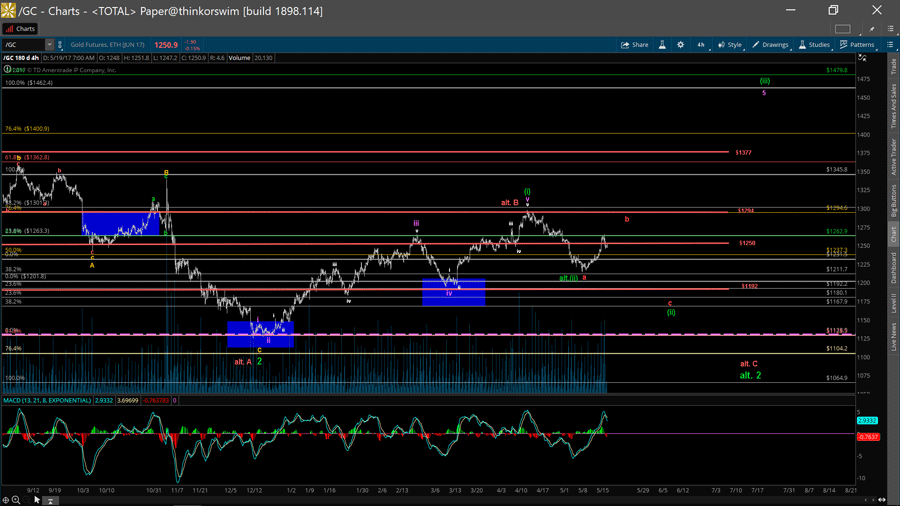Toggle the bottom drawer collapse button
The image size is (900, 506).
50,500
